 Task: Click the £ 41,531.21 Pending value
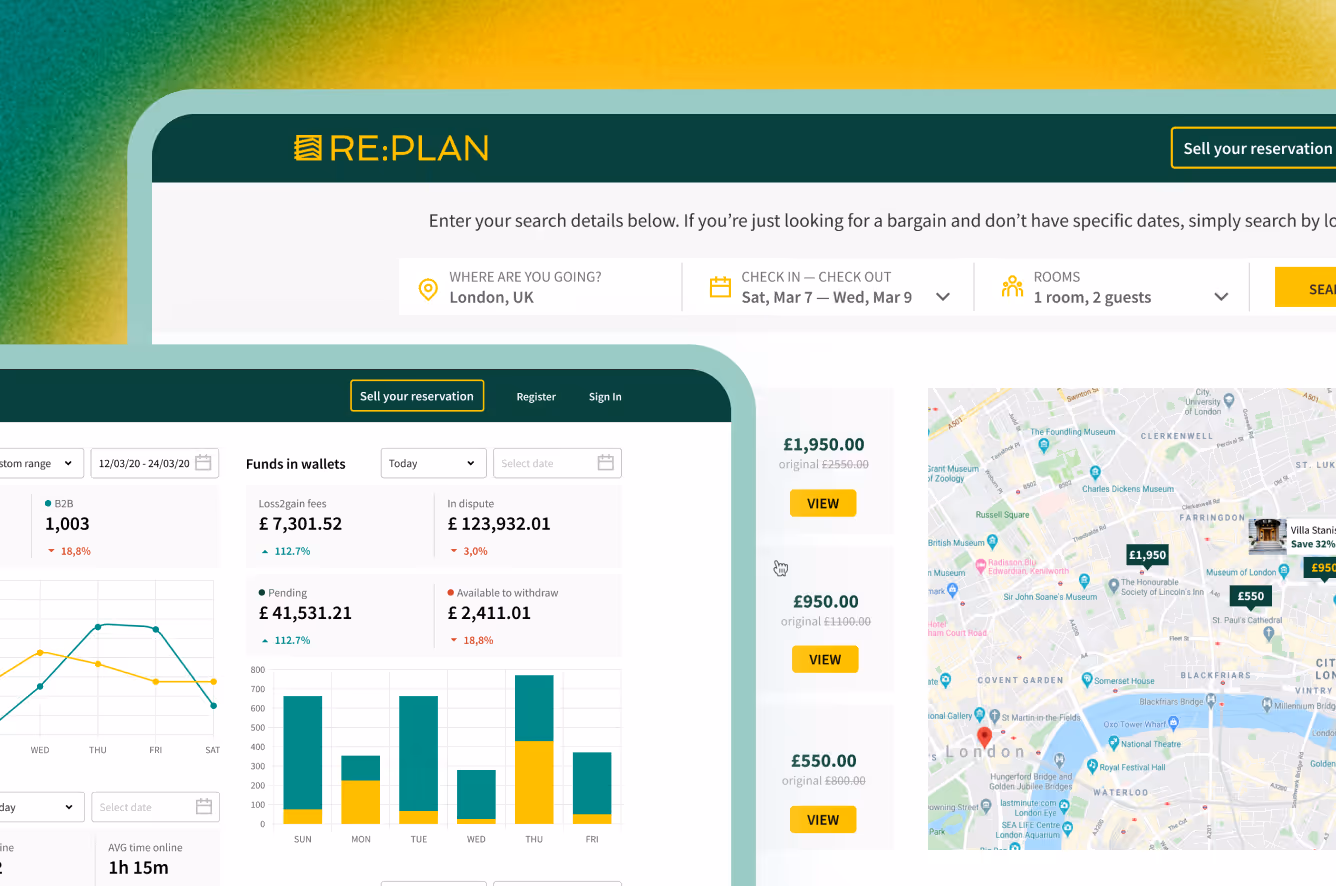(305, 613)
